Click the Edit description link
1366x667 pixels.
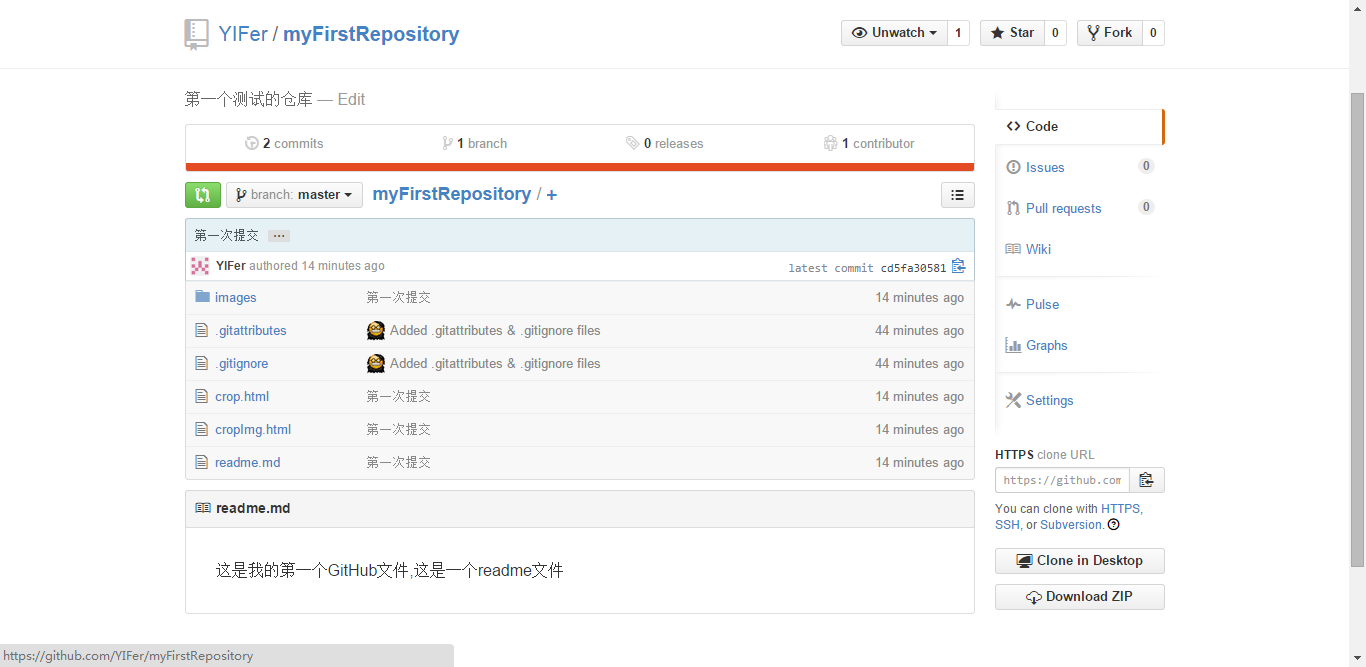(x=351, y=99)
